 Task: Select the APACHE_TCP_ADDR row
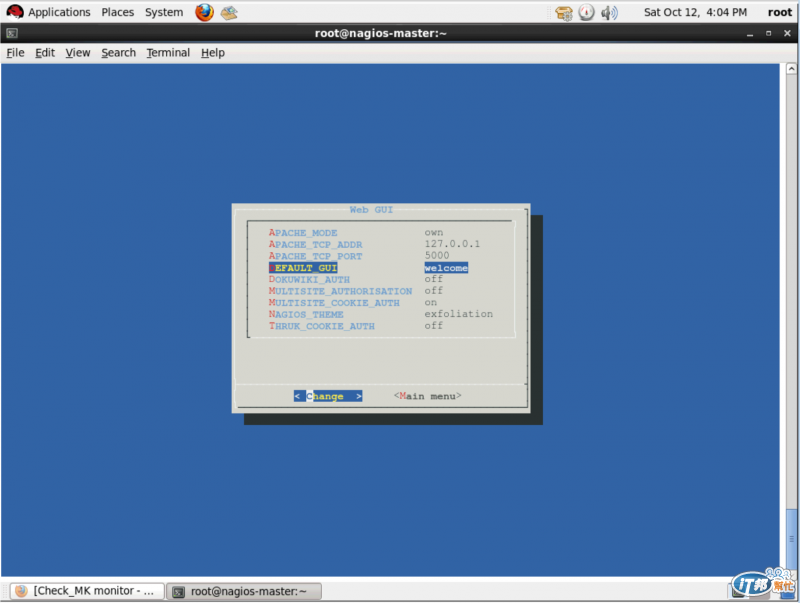pos(381,244)
